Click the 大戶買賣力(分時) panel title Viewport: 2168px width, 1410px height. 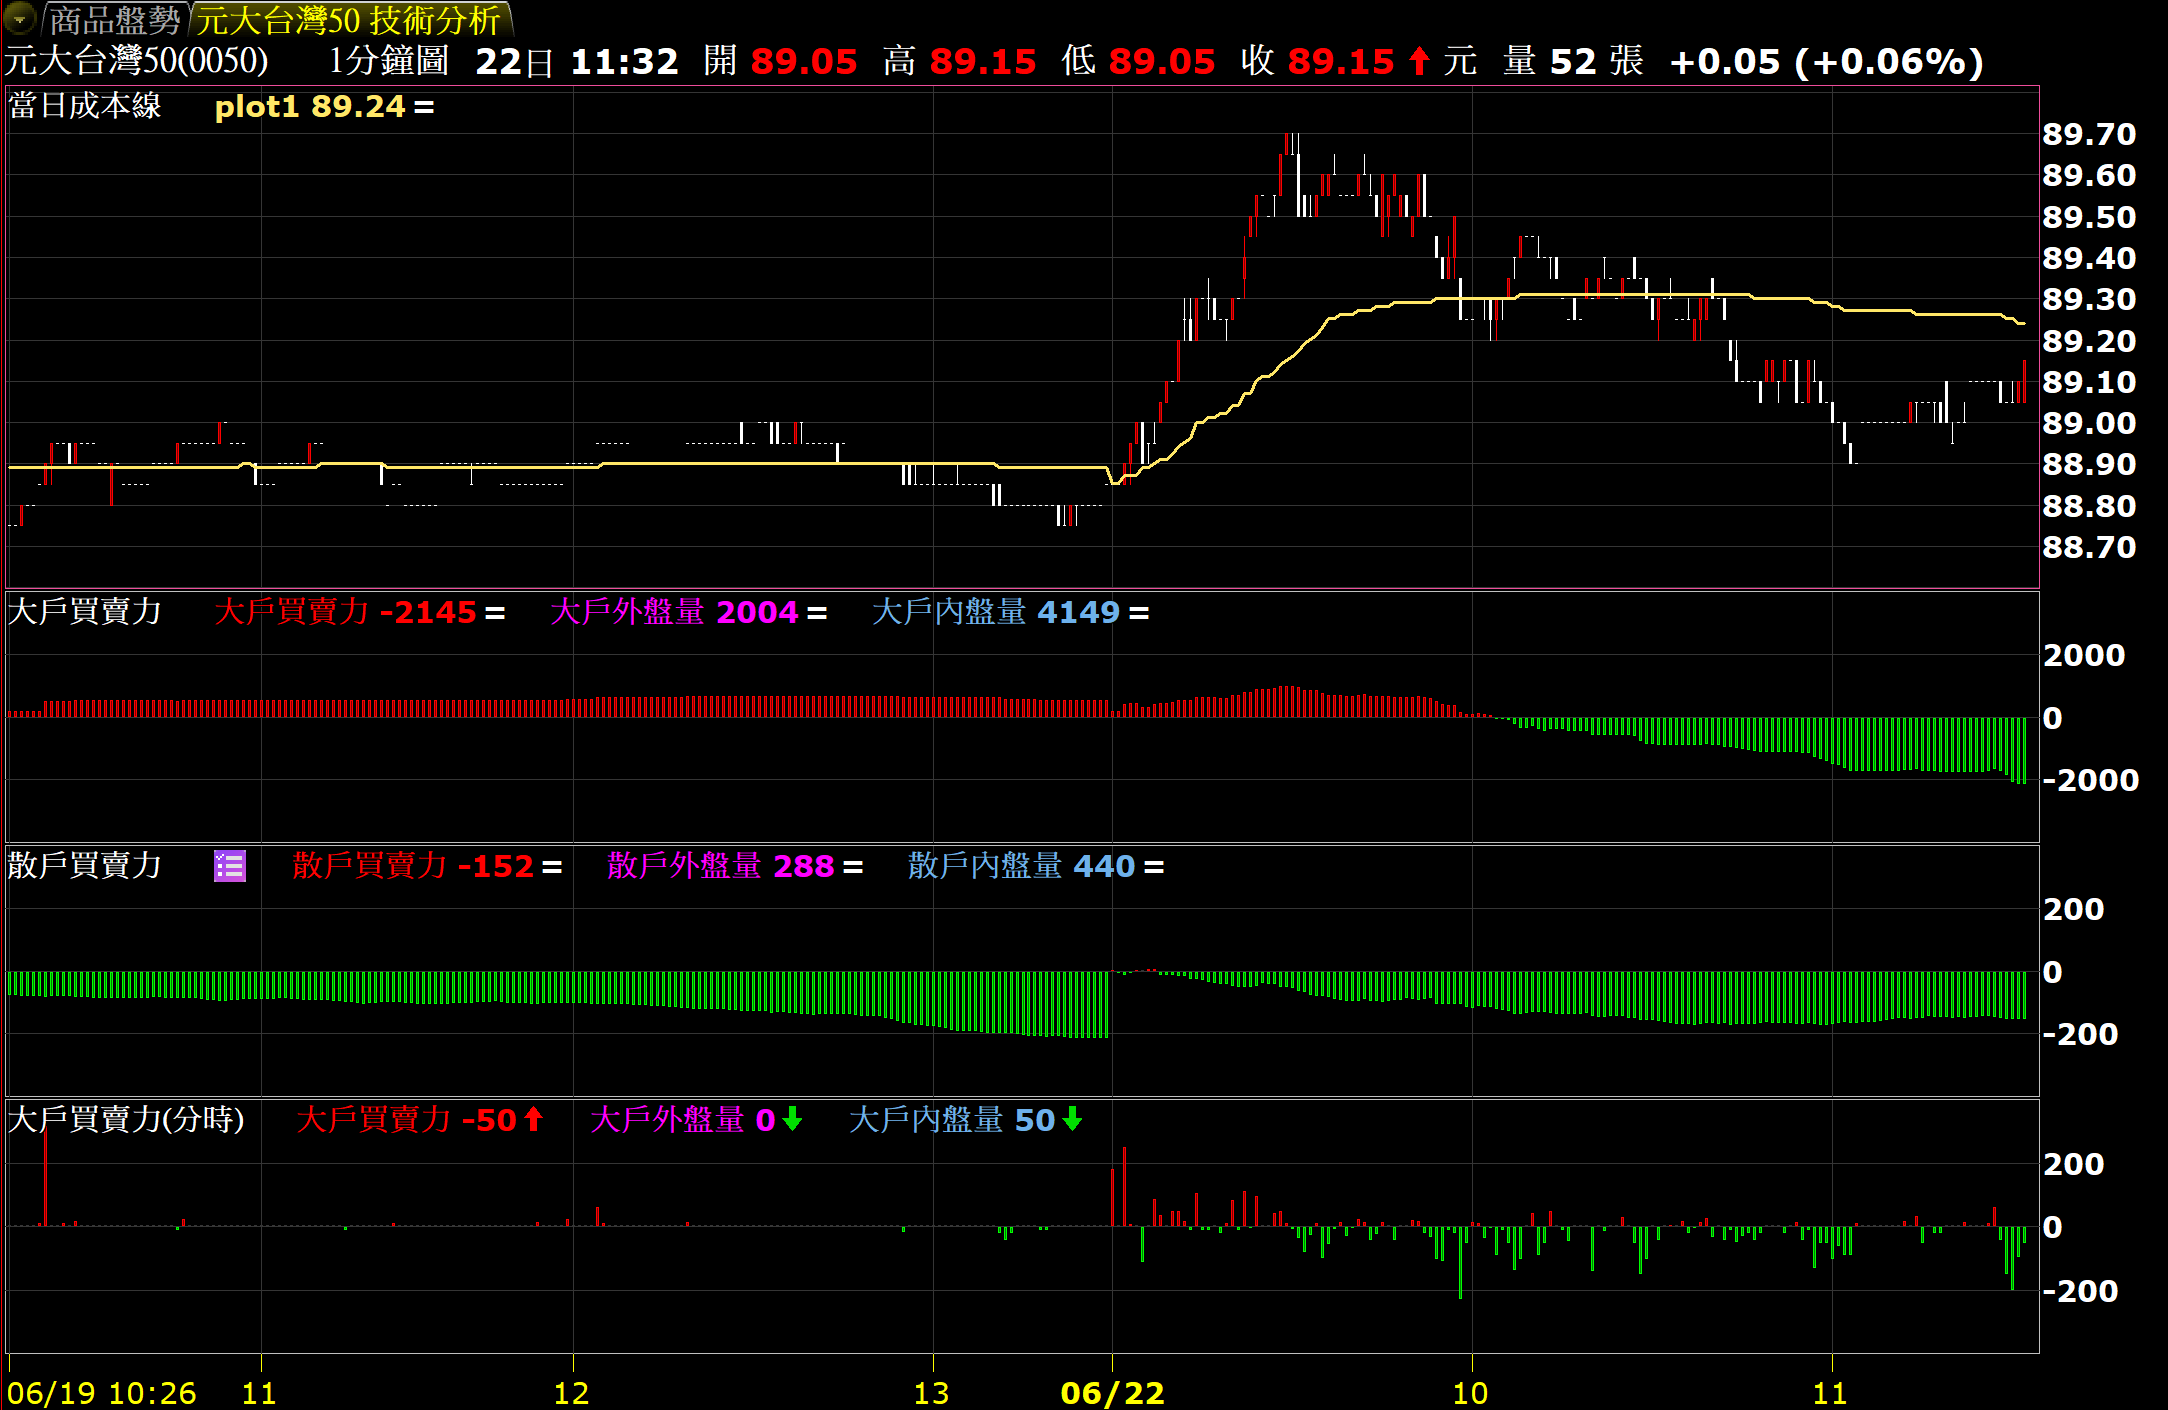coord(126,1119)
